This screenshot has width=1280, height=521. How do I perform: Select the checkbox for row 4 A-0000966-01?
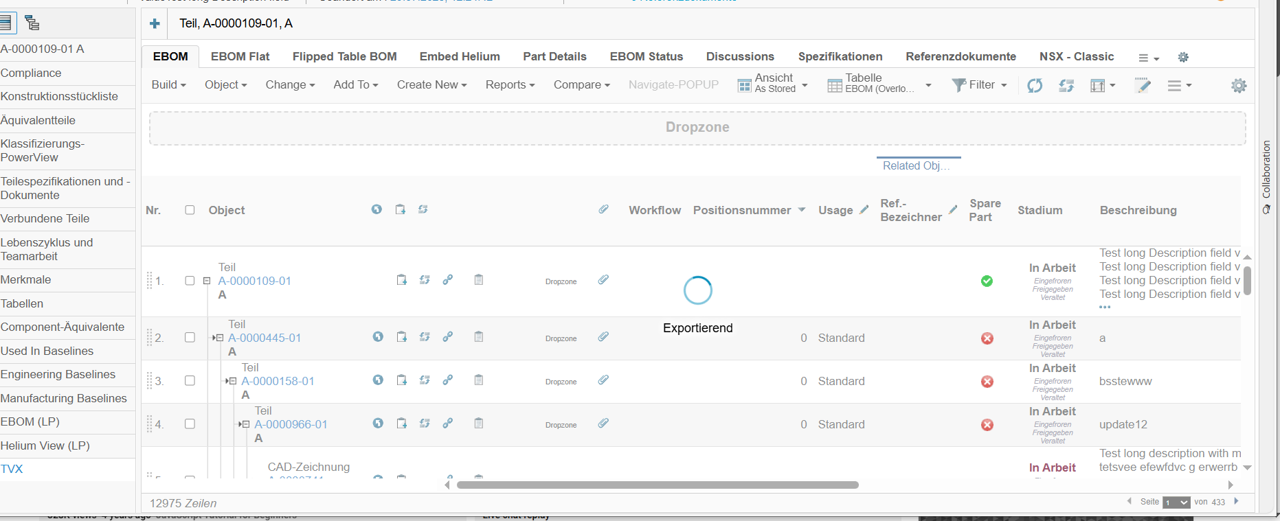click(x=190, y=424)
